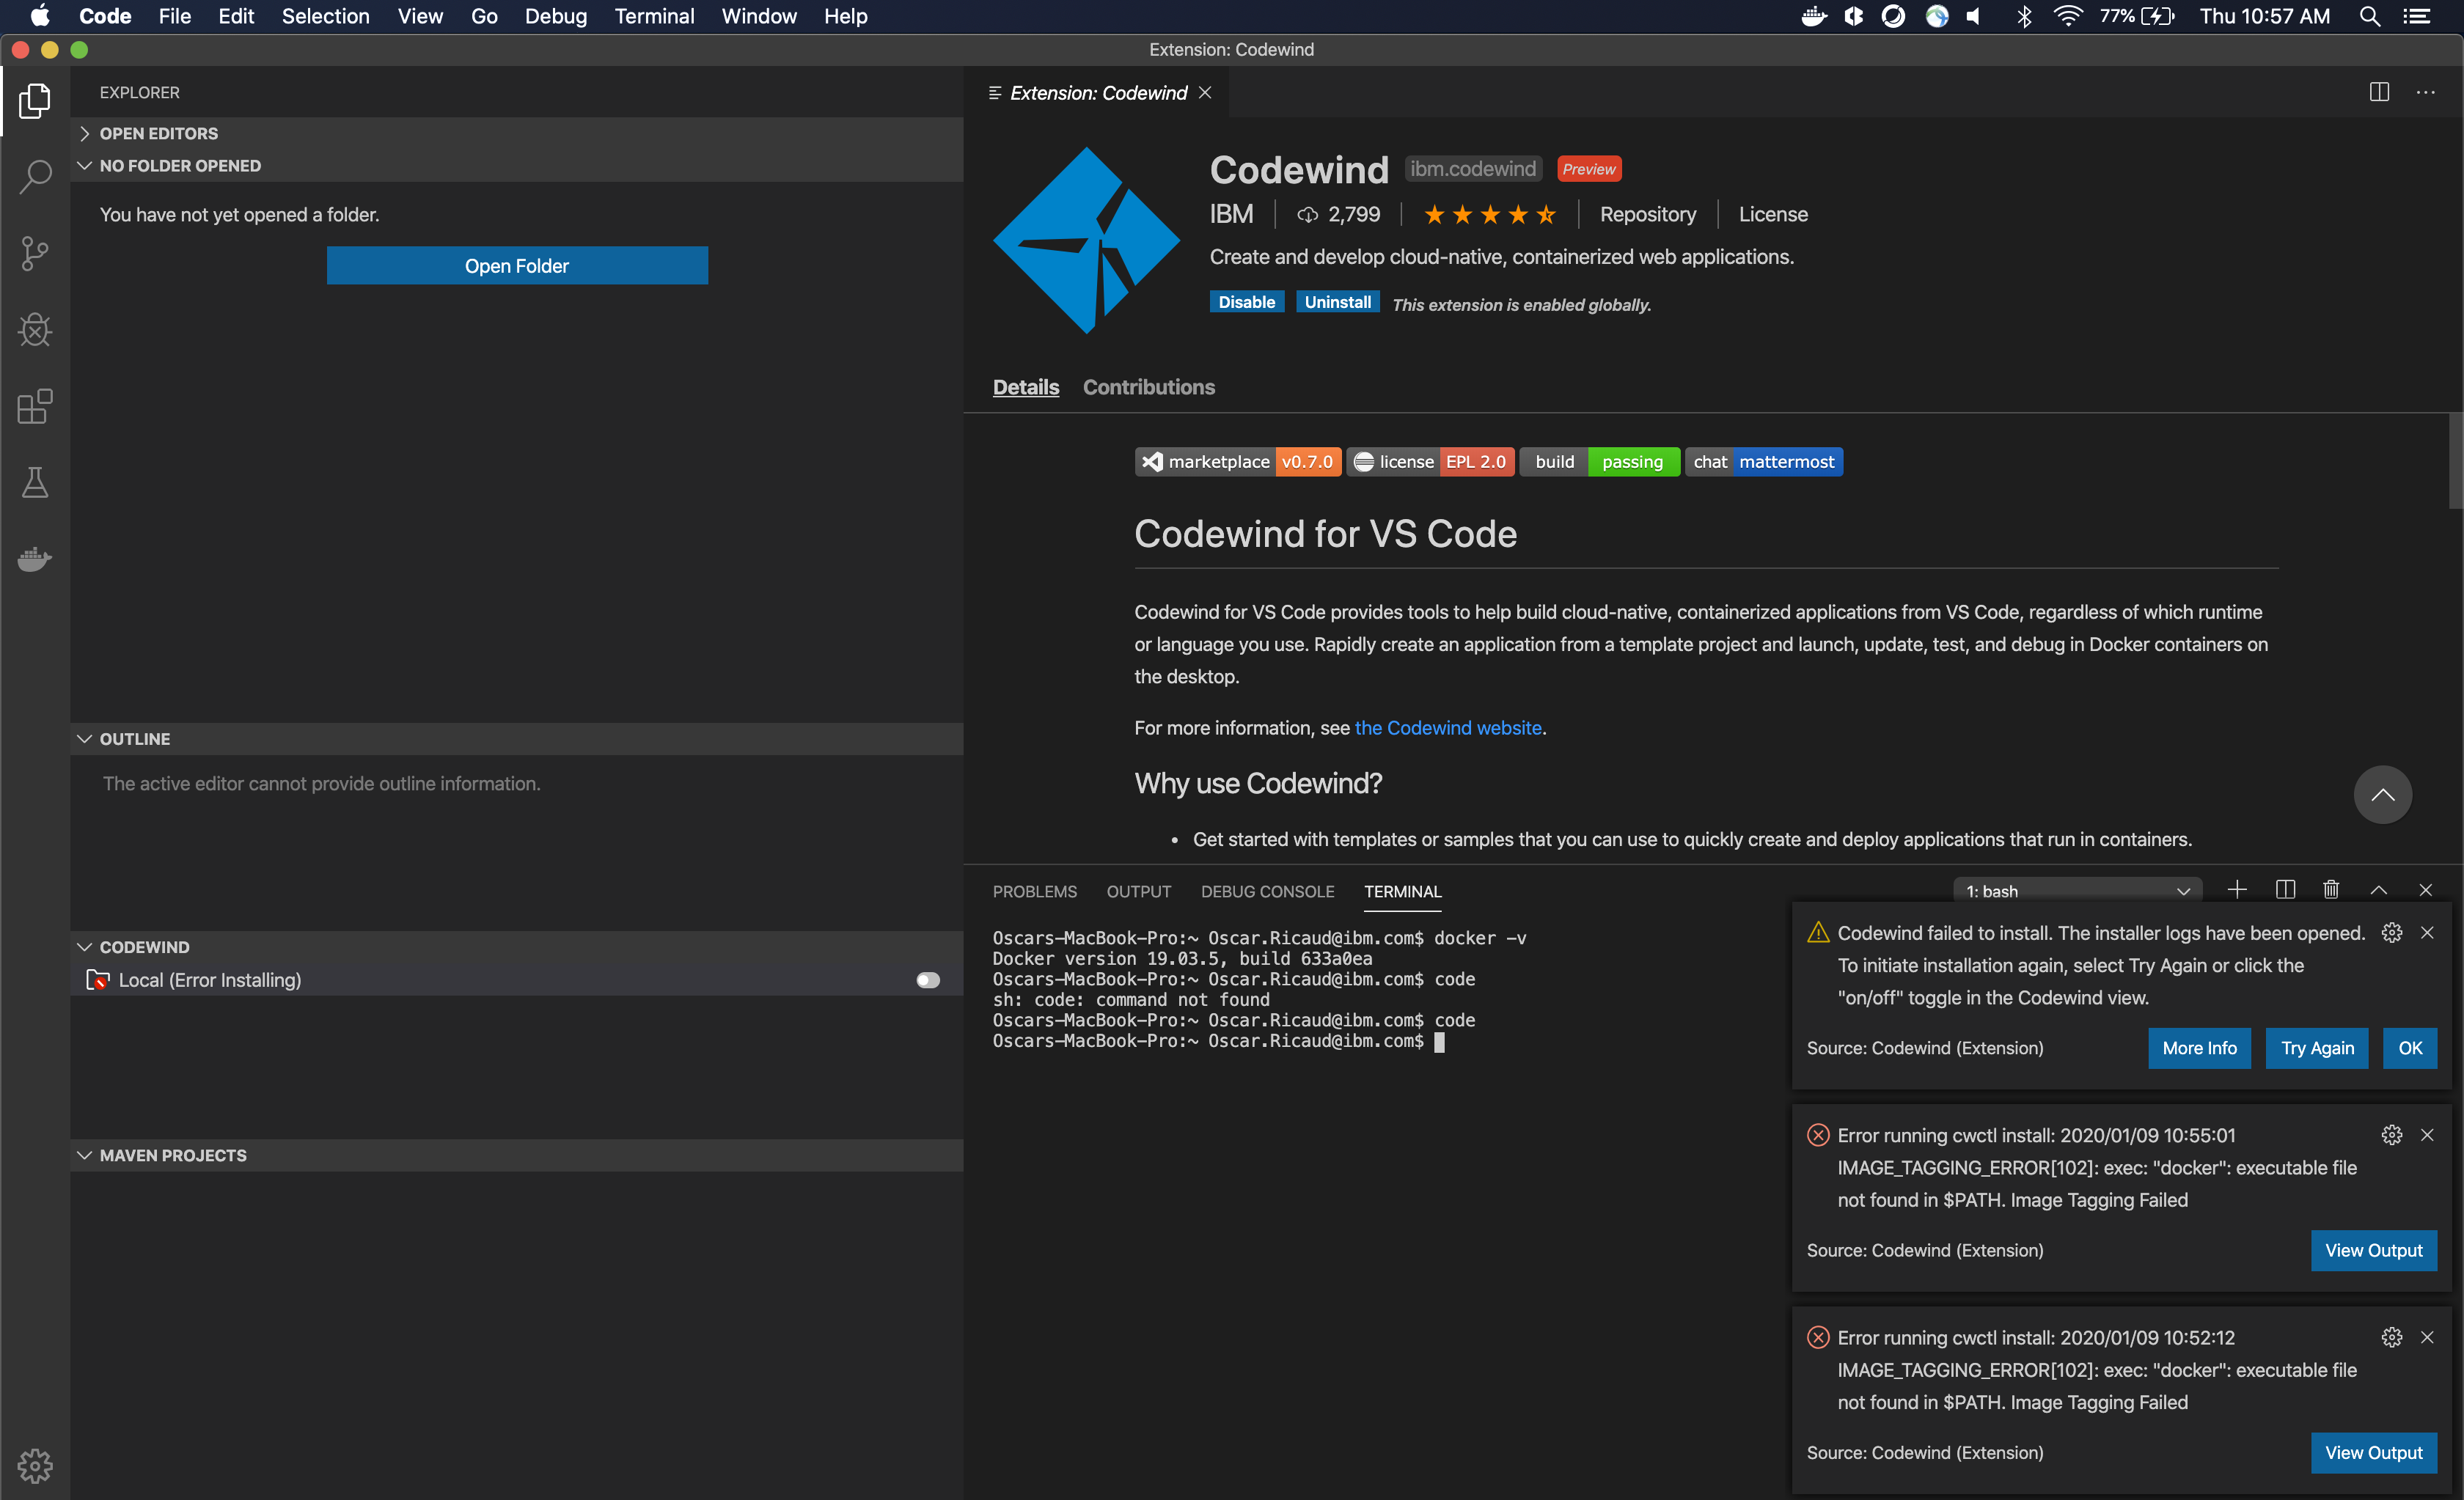
Task: Open the Manage gear icon at bottom left
Action: [34, 1466]
